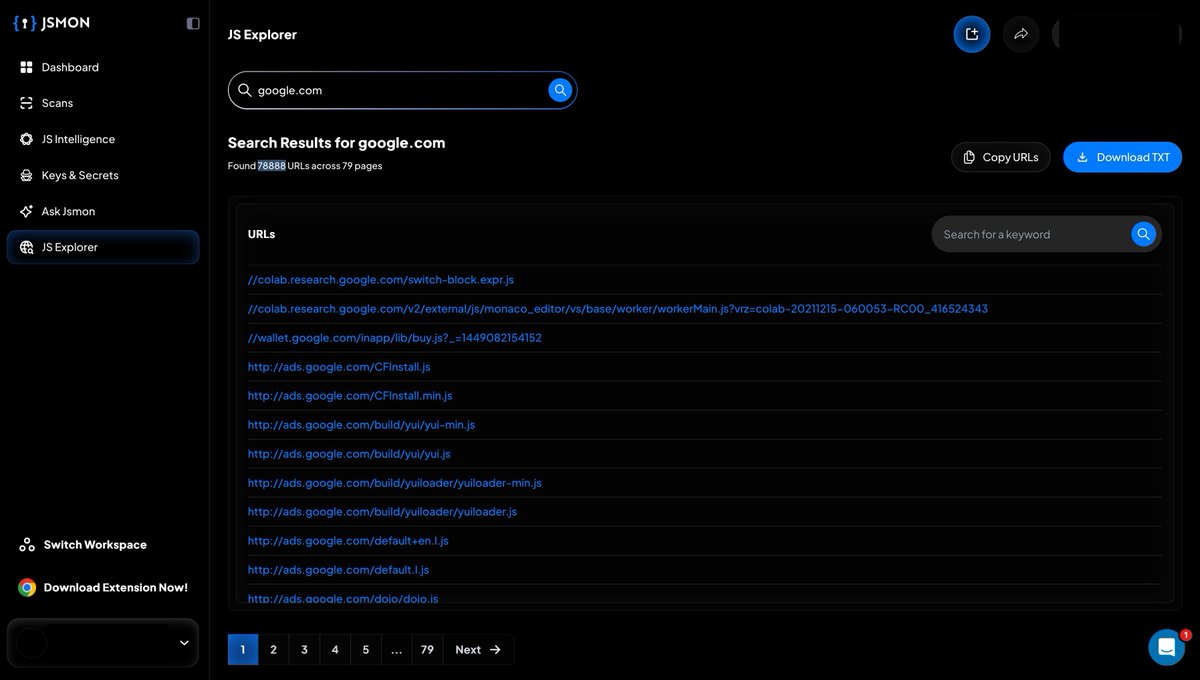Image resolution: width=1200 pixels, height=680 pixels.
Task: Click the Ask Jsmon sparkle icon
Action: (x=26, y=211)
